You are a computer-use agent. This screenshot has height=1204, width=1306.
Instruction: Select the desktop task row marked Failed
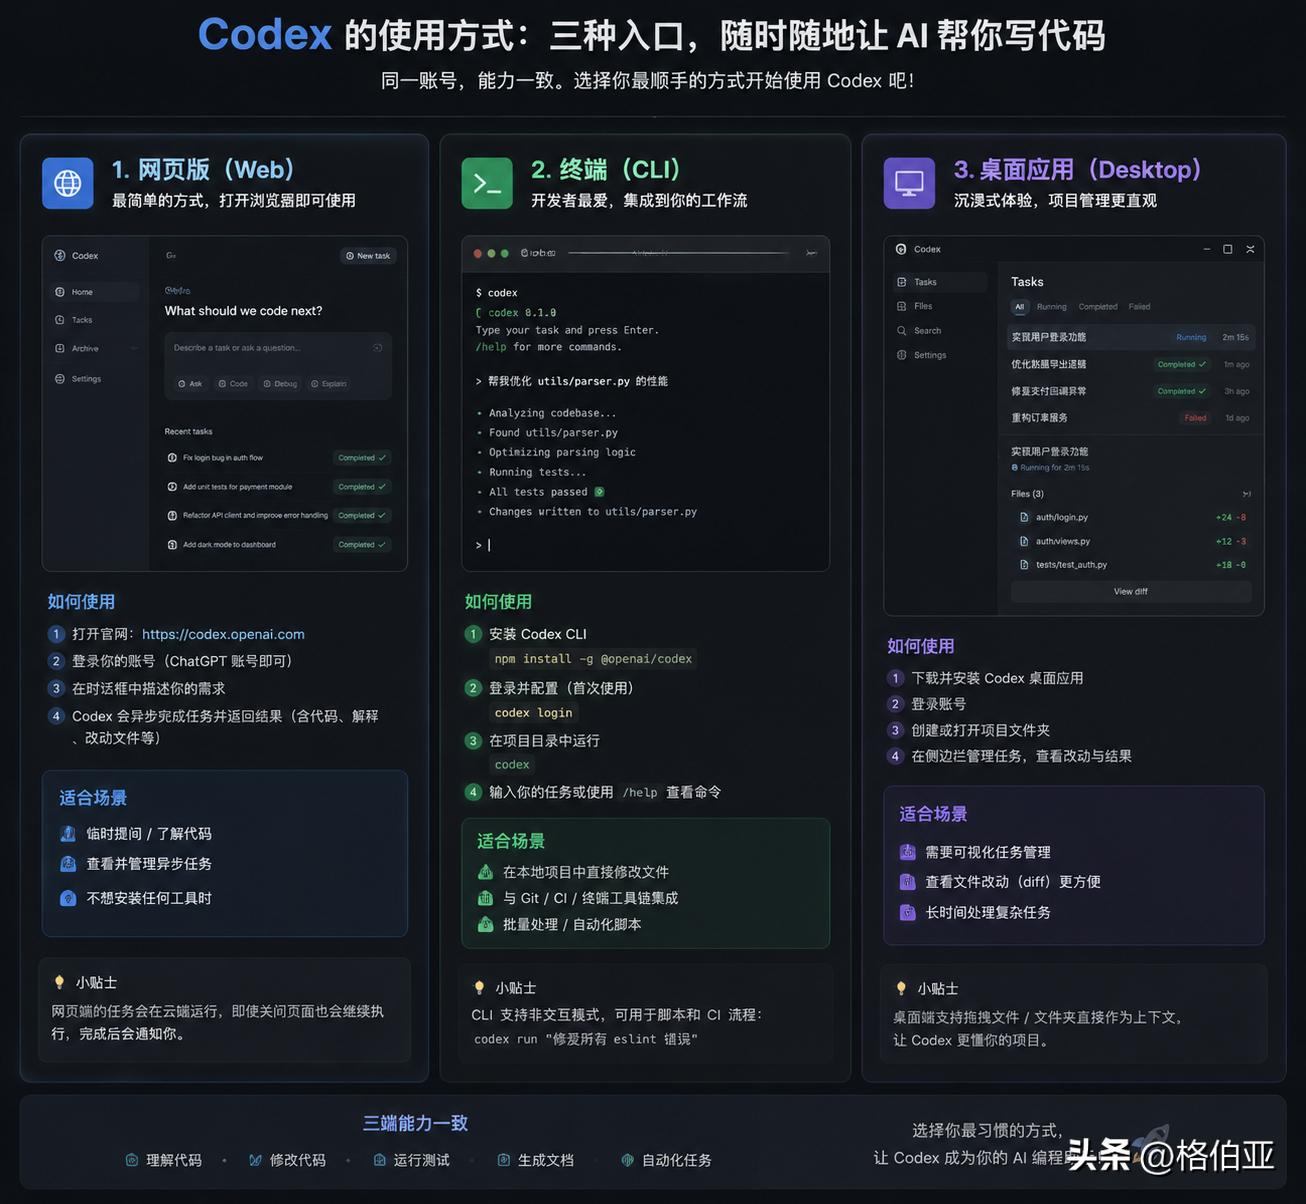click(x=1131, y=418)
